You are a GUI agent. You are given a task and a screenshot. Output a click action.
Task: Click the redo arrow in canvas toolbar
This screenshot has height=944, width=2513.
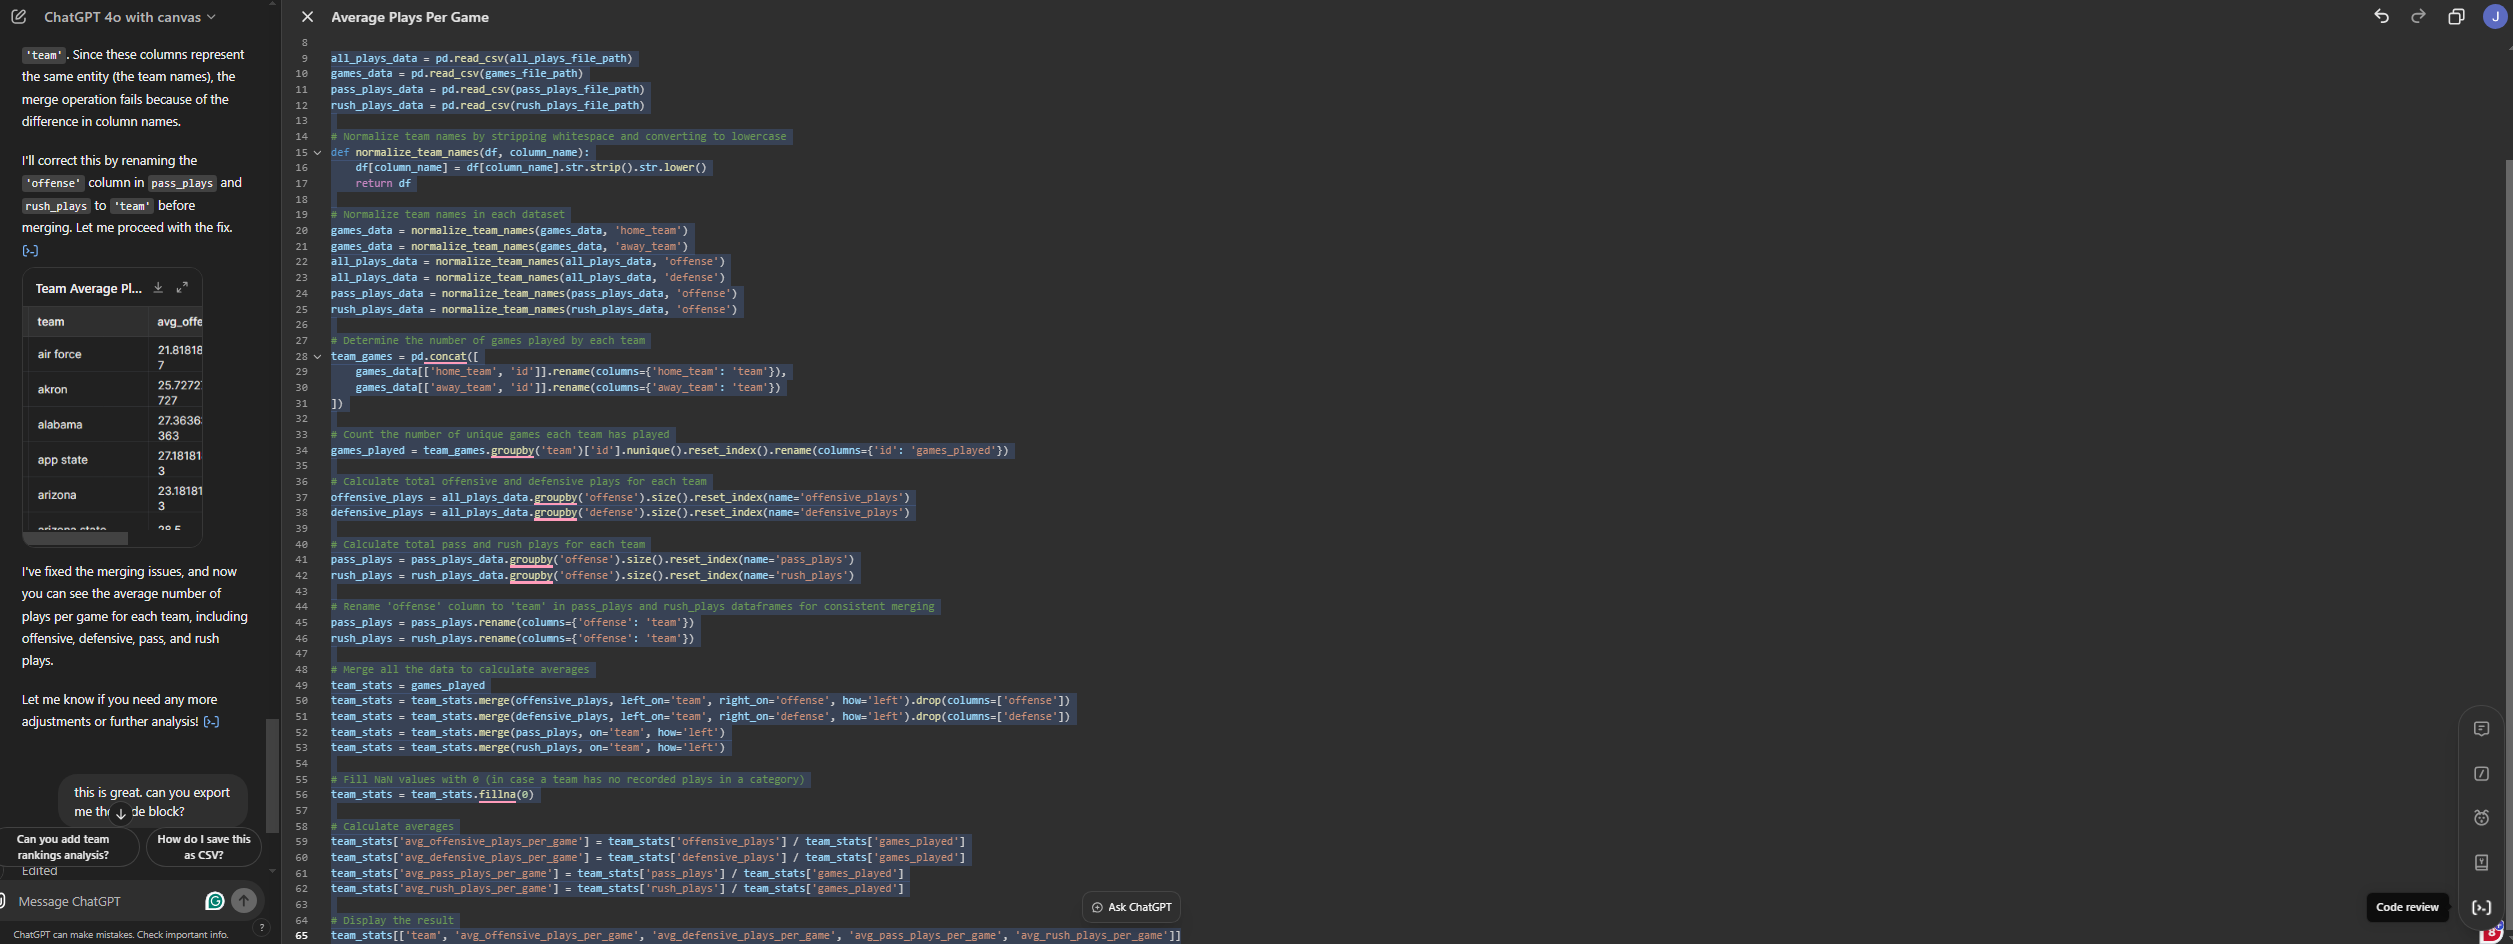tap(2418, 17)
